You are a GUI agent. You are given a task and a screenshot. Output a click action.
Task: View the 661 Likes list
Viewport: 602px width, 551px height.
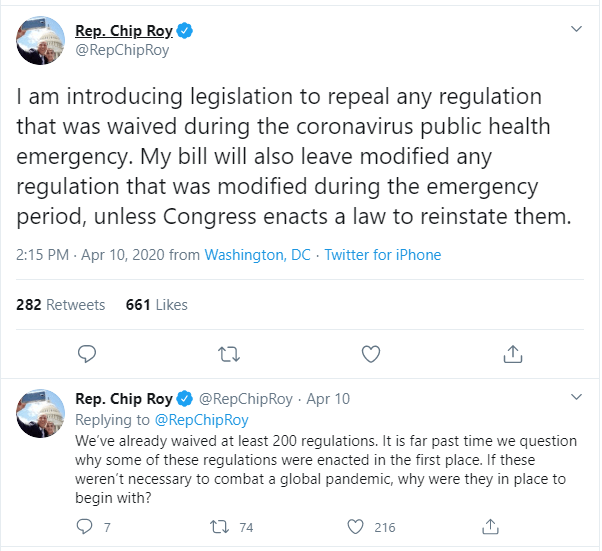coord(157,304)
